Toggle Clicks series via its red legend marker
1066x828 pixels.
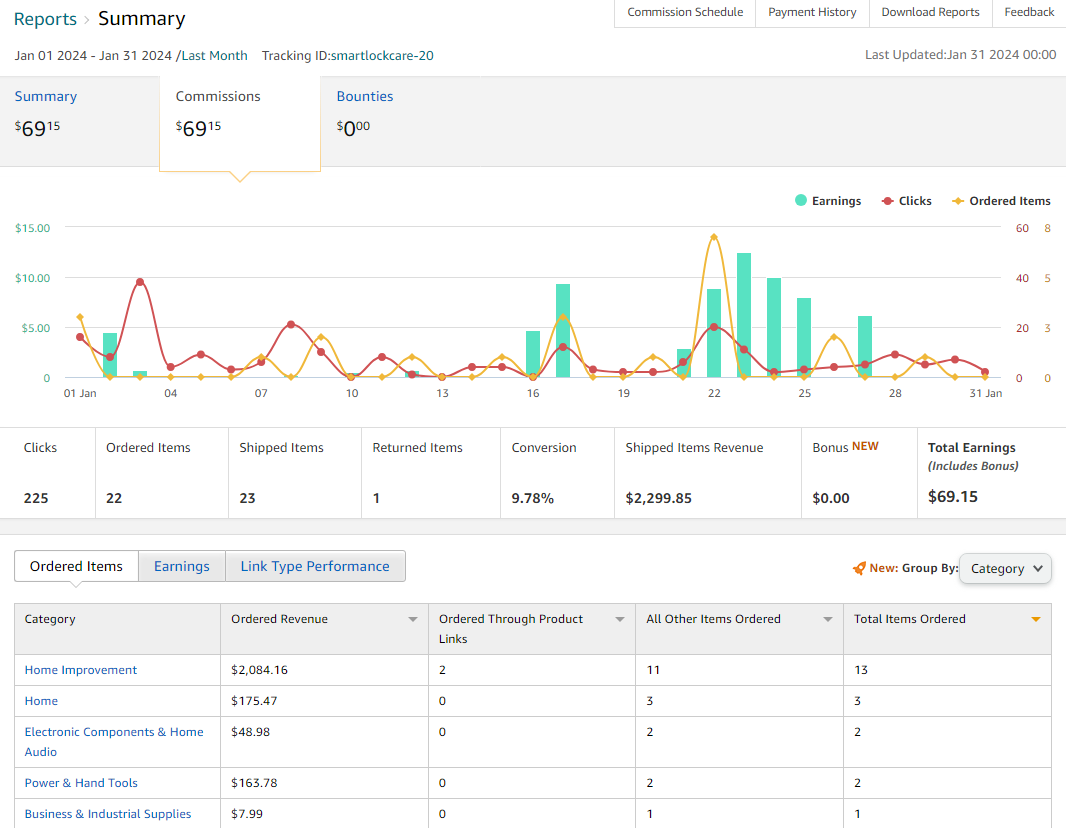[x=887, y=201]
